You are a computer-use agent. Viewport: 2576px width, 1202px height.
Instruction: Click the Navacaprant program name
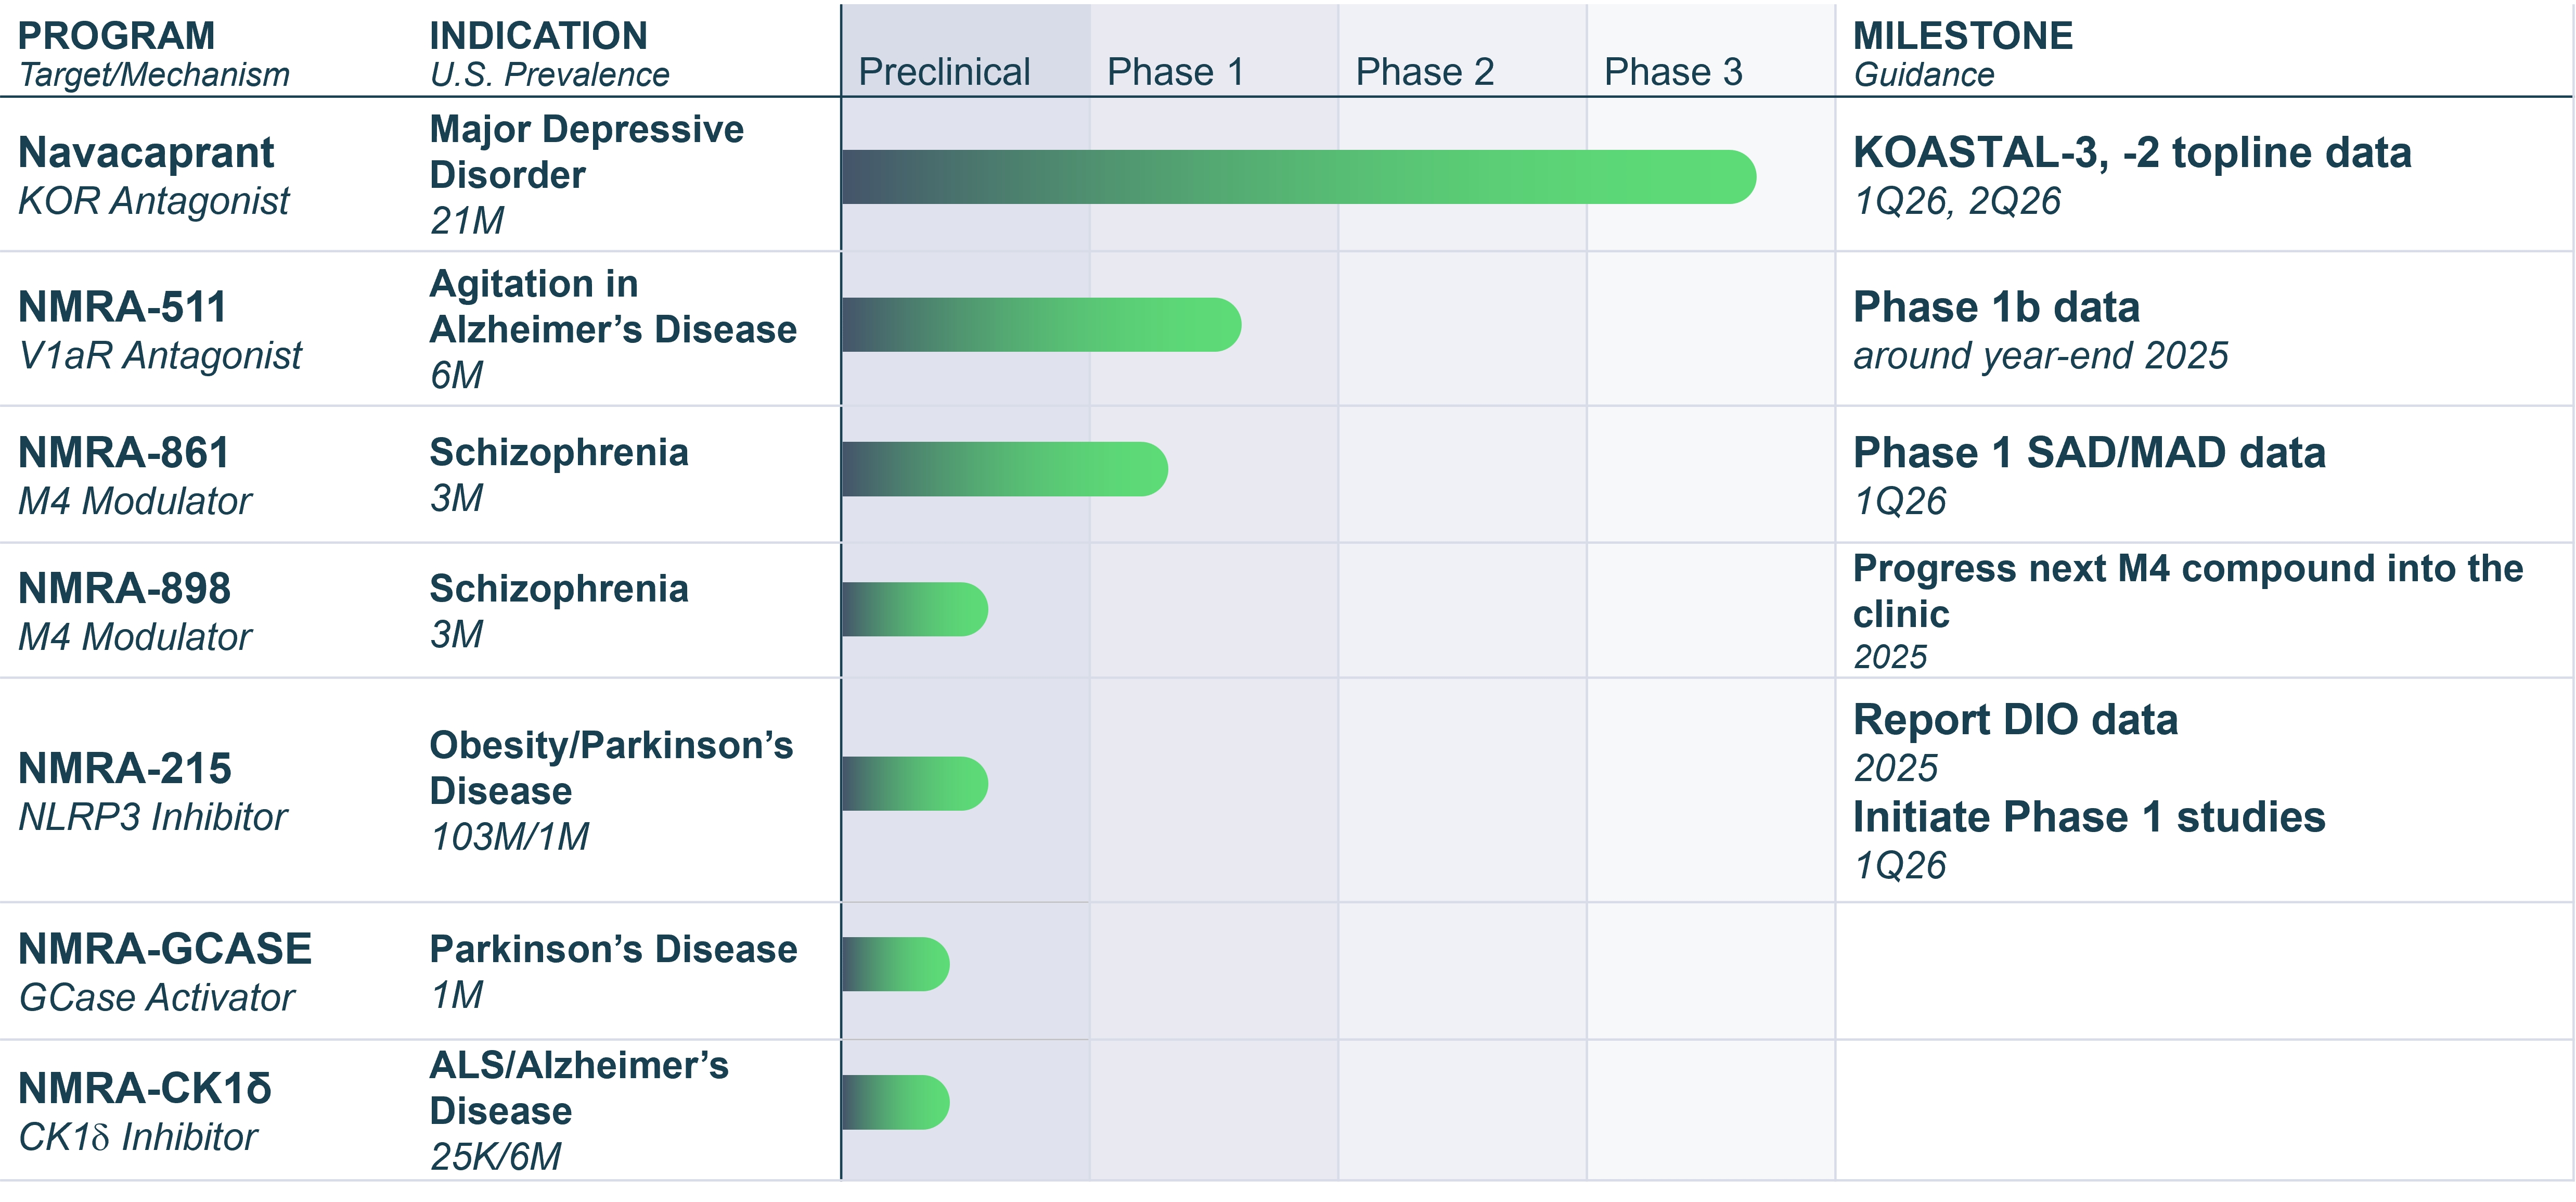146,153
